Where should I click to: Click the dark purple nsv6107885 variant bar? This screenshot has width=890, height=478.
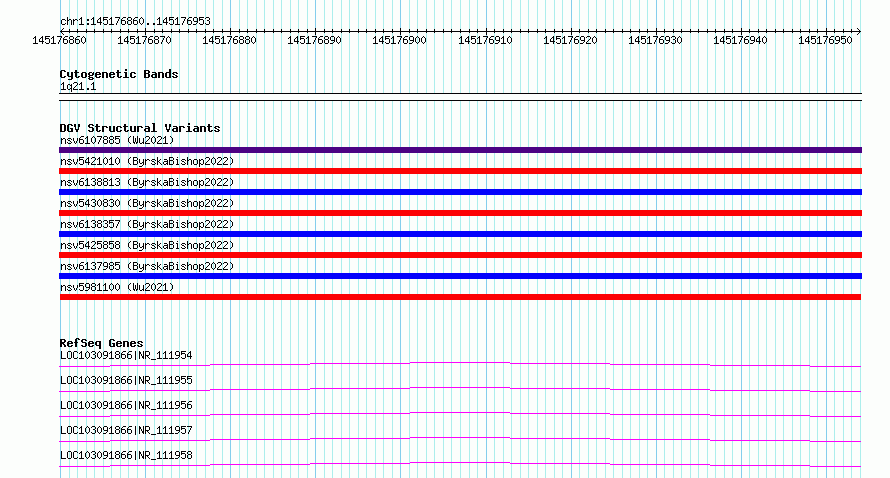(460, 150)
